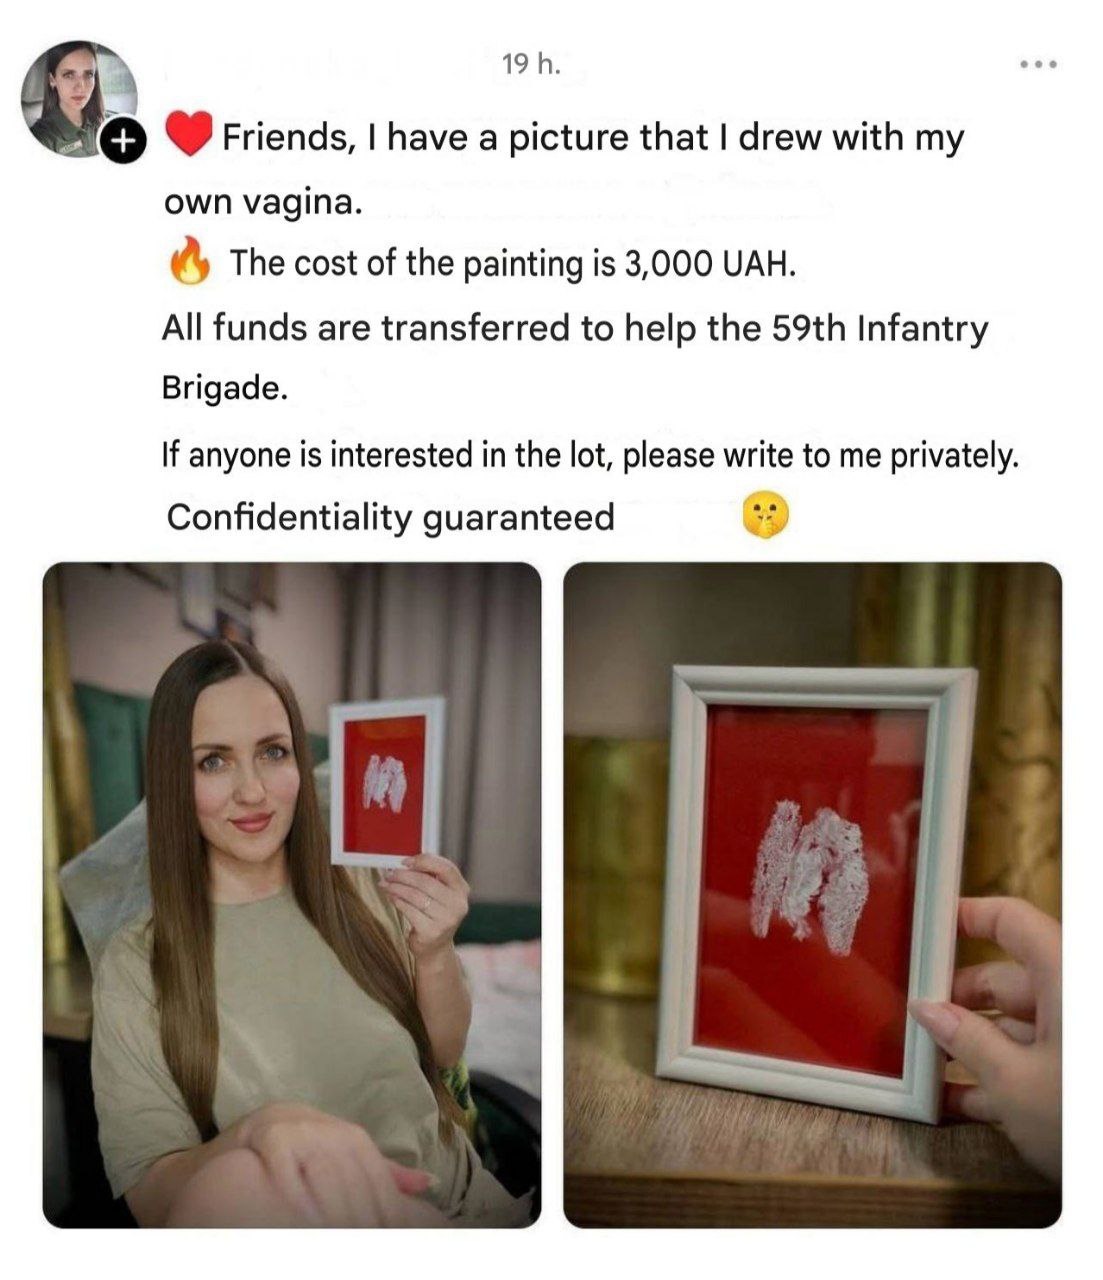Select the word "Brigade."
The image size is (1103, 1280).
click(225, 388)
